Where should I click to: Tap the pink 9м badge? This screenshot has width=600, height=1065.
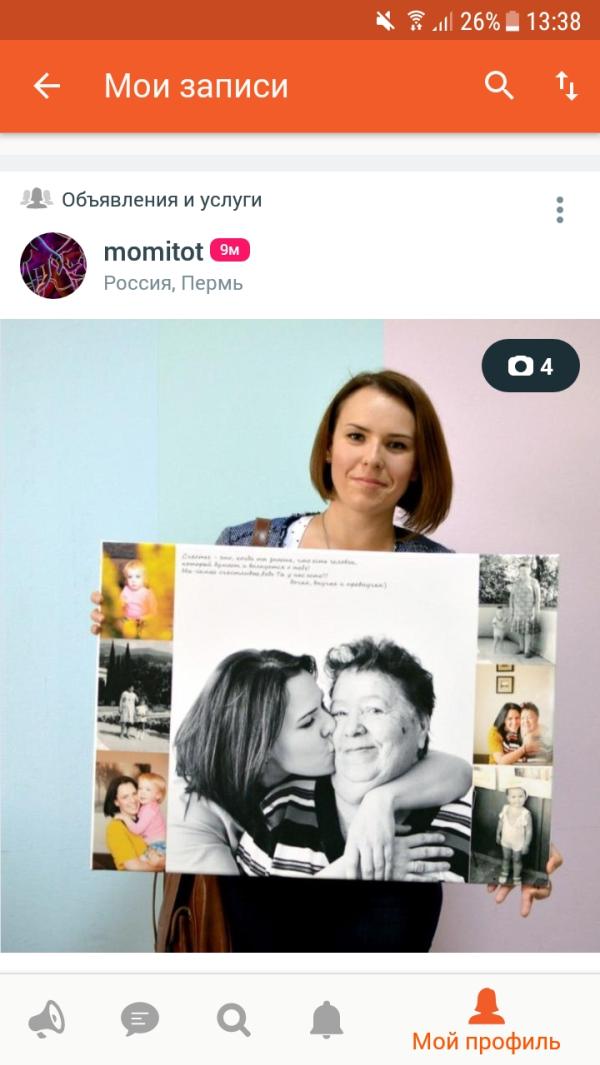click(x=230, y=251)
